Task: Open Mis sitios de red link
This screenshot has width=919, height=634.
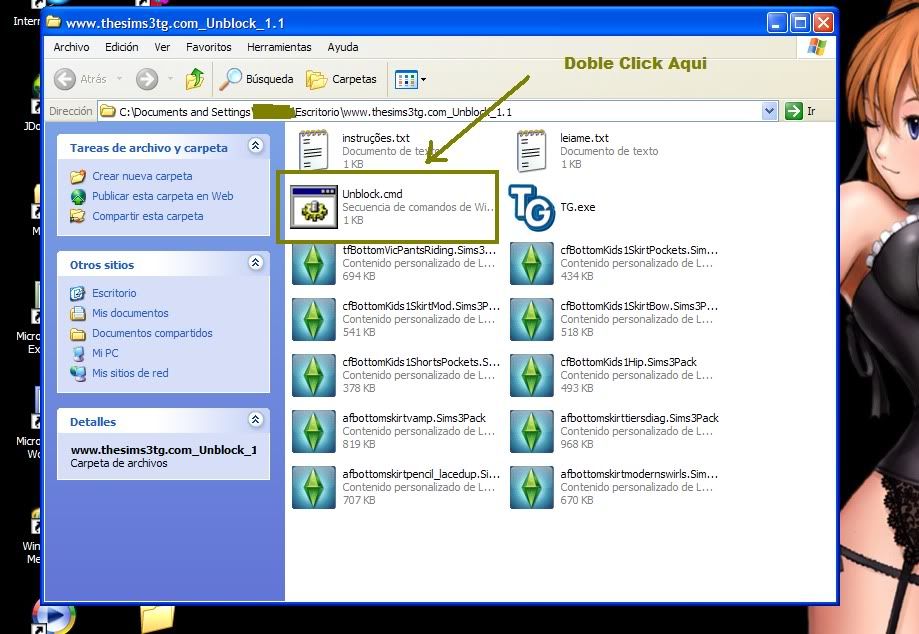Action: [x=130, y=373]
